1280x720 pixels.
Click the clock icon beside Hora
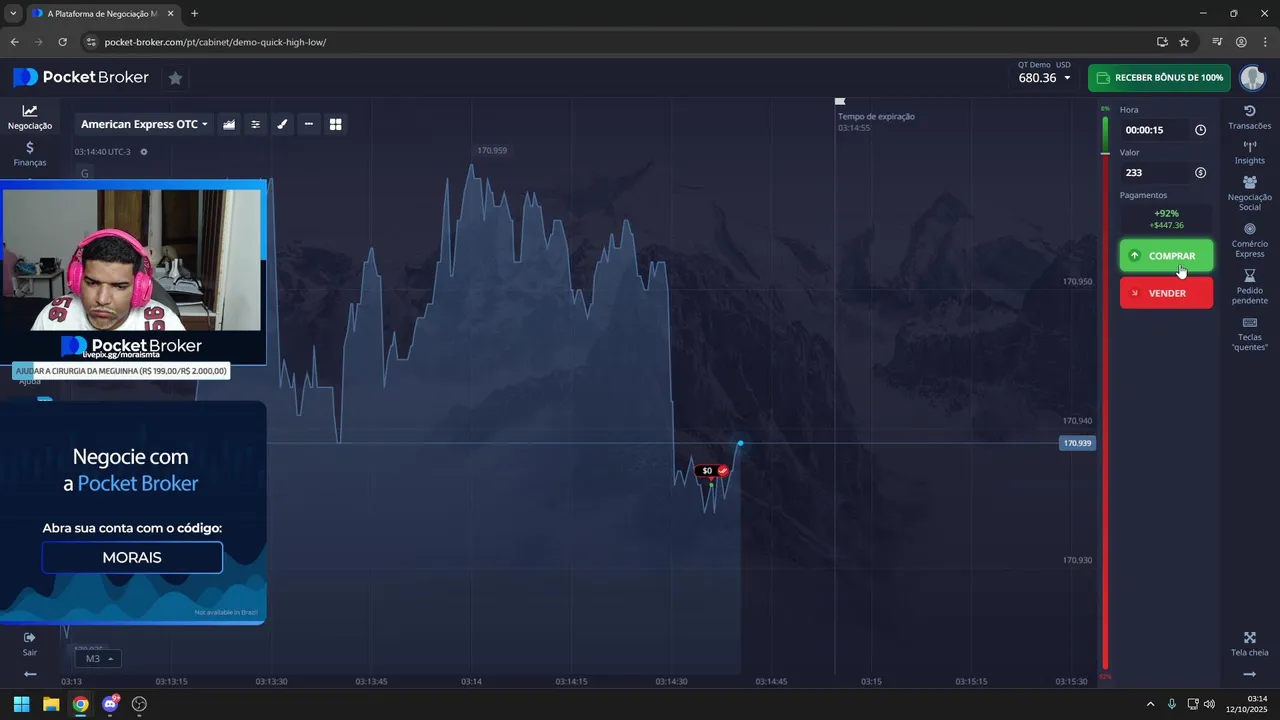pos(1200,130)
